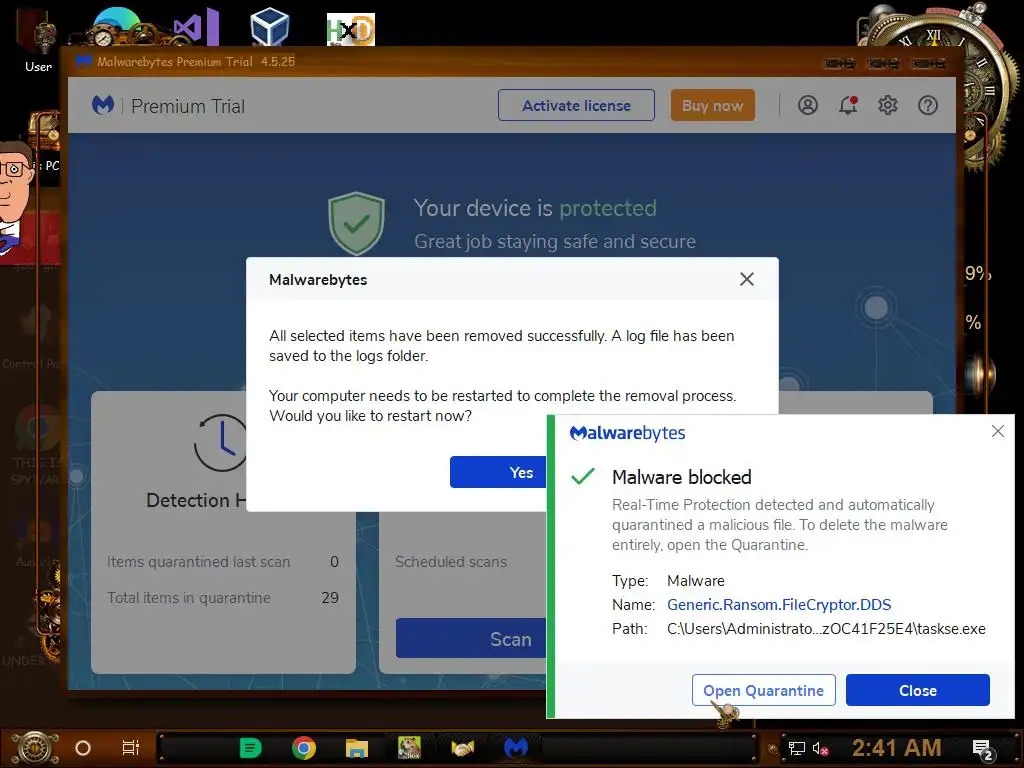Click Open Quarantine in the notification
The width and height of the screenshot is (1024, 768).
coord(763,690)
